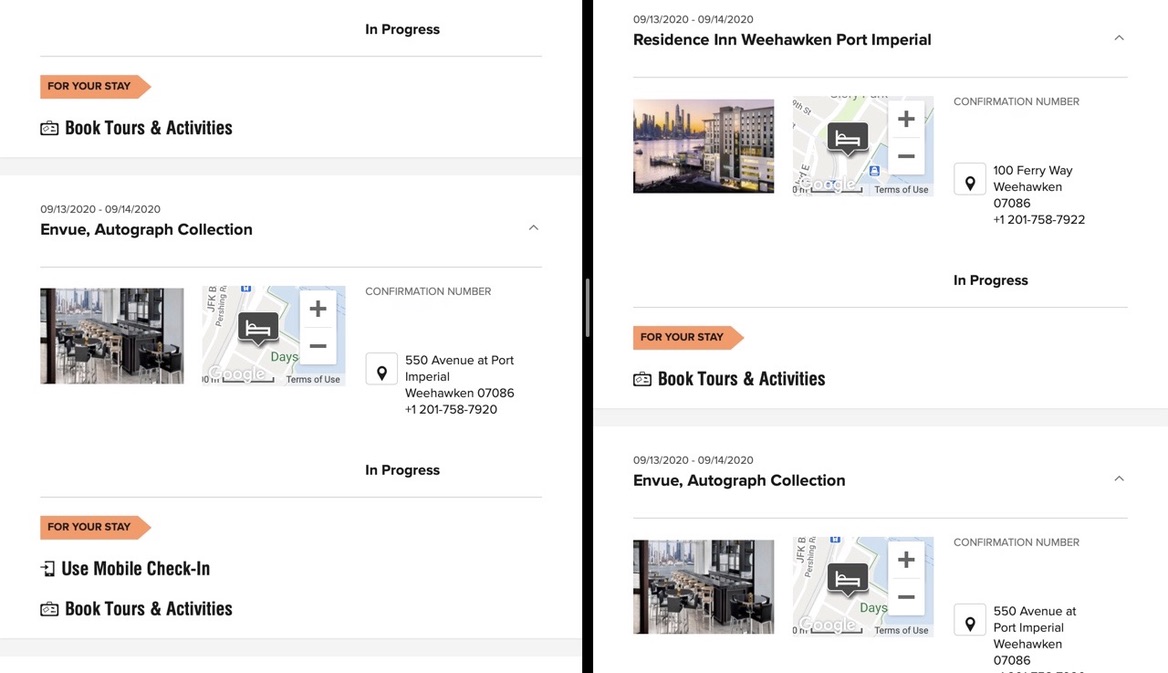Image resolution: width=1168 pixels, height=673 pixels.
Task: Open Envue, Autograph Collection title in right pane
Action: (x=740, y=481)
